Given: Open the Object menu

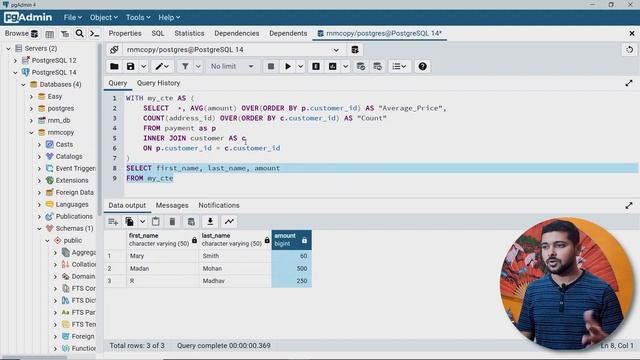Looking at the screenshot, I should pyautogui.click(x=103, y=18).
